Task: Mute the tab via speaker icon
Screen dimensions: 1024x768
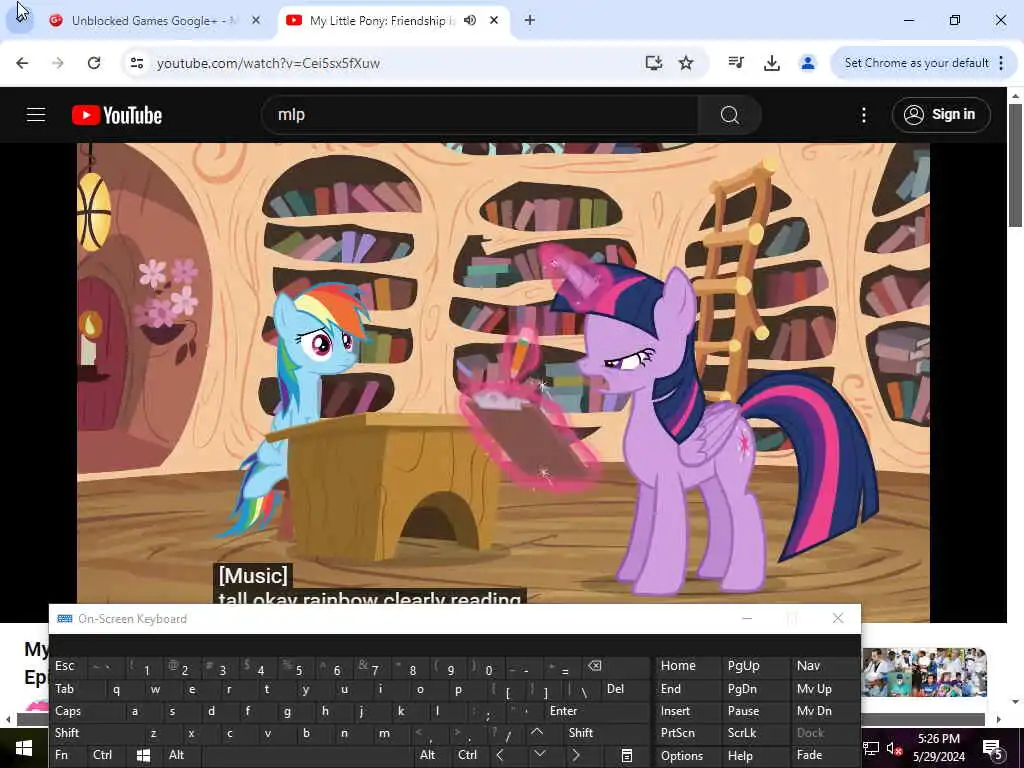Action: (470, 20)
